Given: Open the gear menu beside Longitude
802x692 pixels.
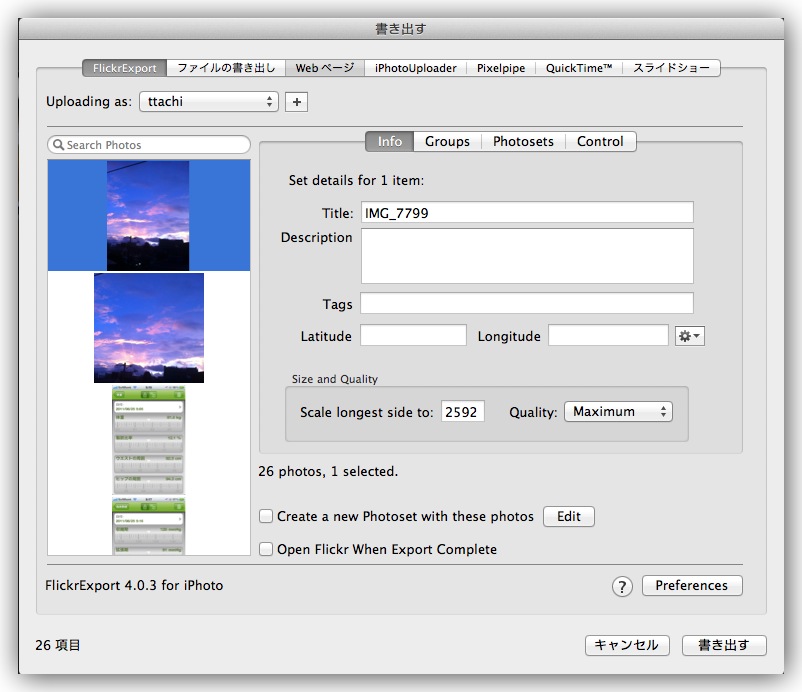Looking at the screenshot, I should click(x=690, y=337).
